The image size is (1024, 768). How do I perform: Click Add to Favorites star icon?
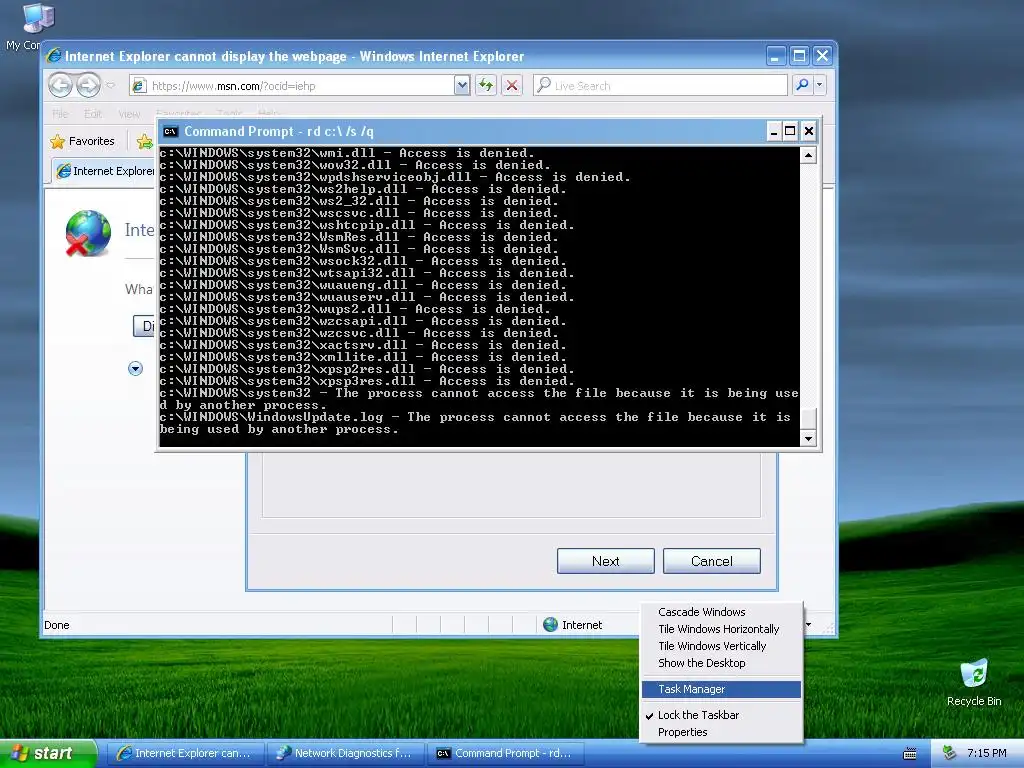pos(144,141)
